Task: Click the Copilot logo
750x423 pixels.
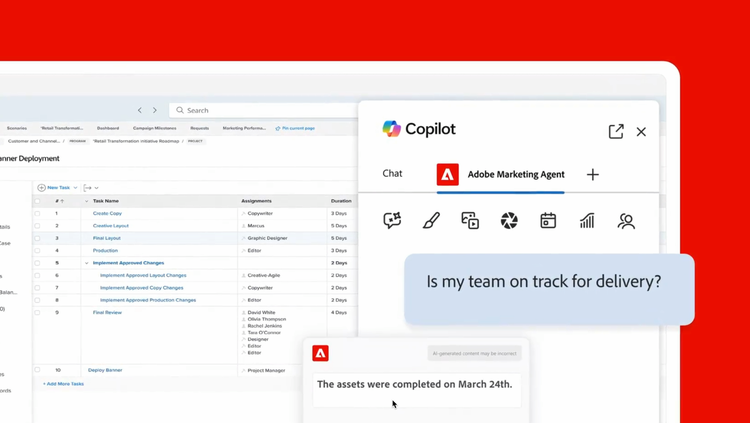Action: coord(391,129)
